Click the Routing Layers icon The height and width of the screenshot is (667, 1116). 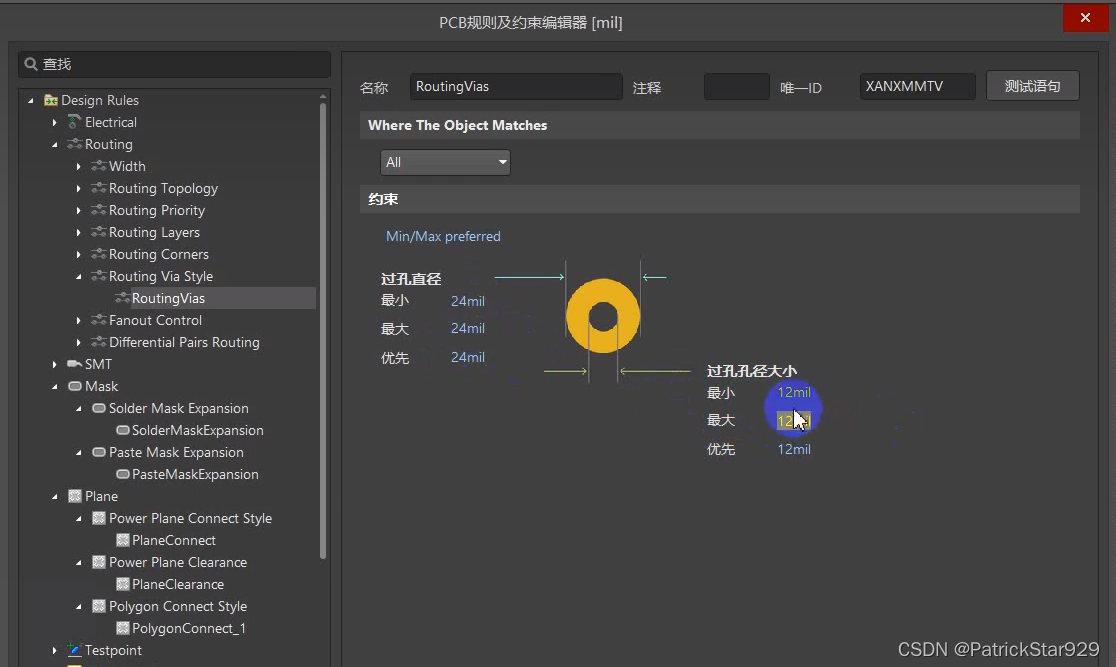(x=98, y=233)
